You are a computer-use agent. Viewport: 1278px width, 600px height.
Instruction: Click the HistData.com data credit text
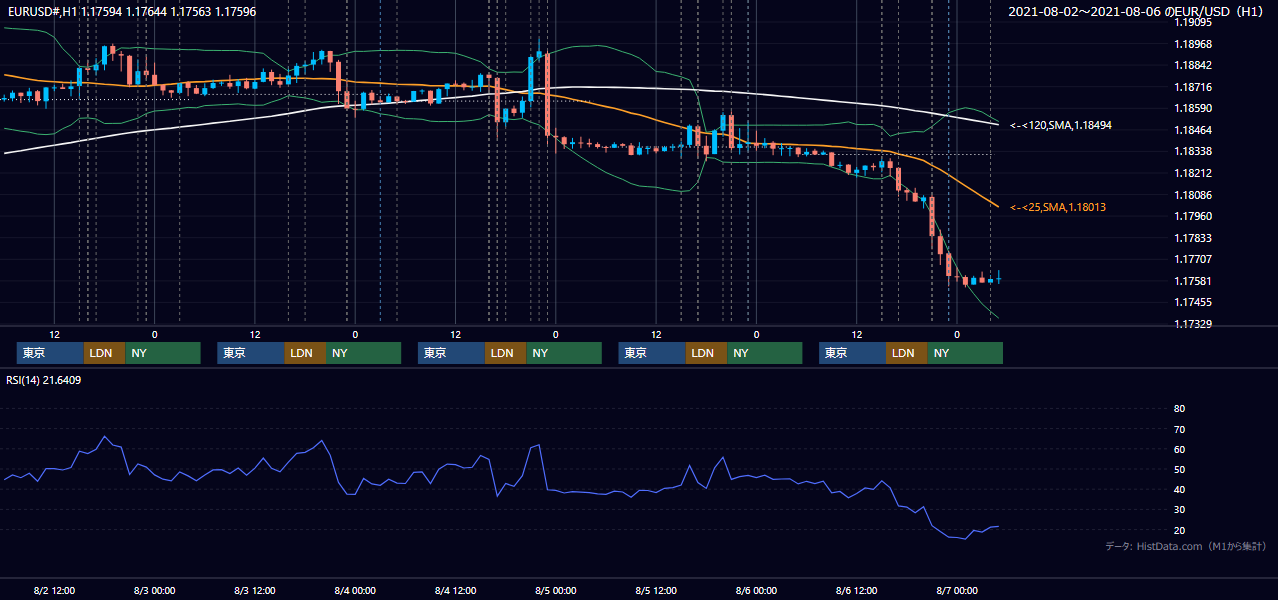1186,546
